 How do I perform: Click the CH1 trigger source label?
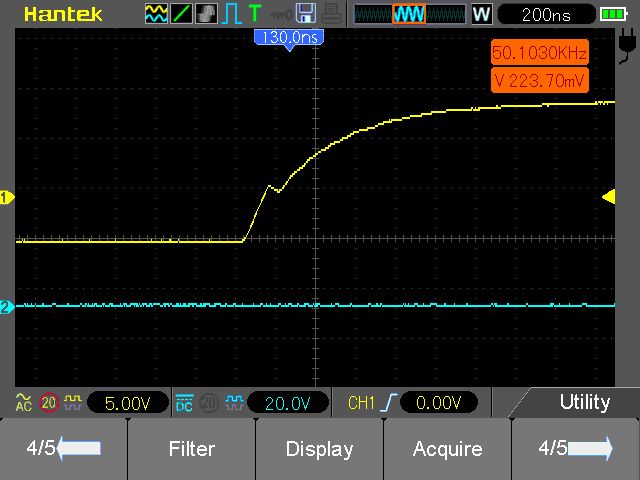pyautogui.click(x=360, y=403)
